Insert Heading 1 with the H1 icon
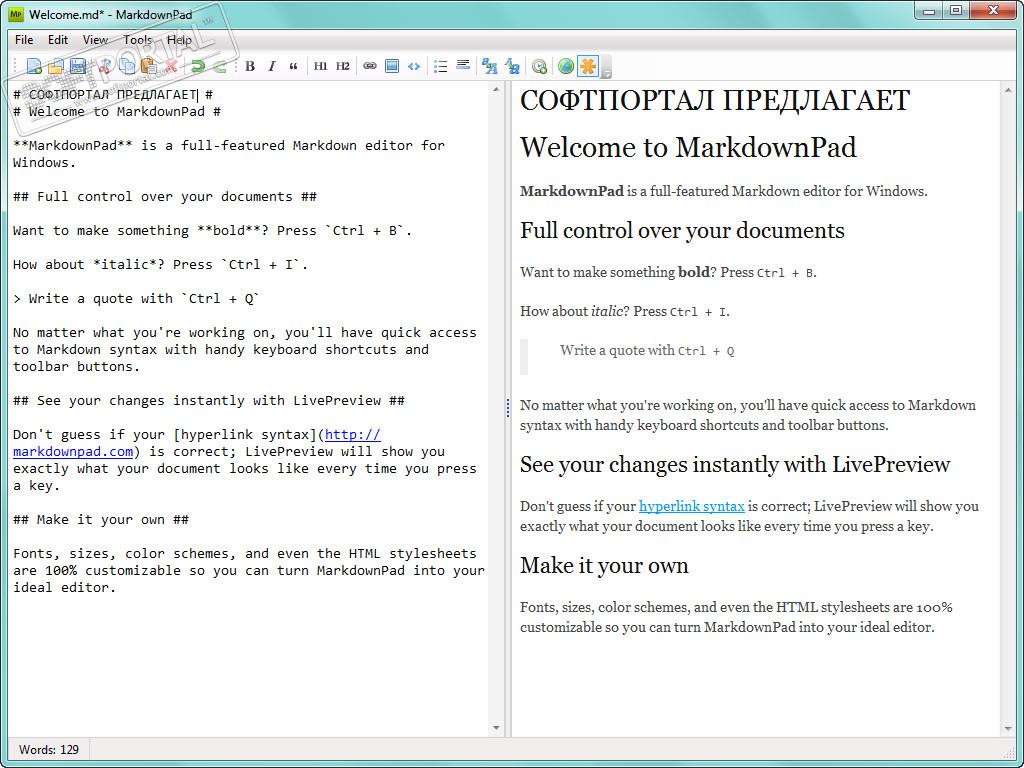The width and height of the screenshot is (1024, 768). [320, 66]
